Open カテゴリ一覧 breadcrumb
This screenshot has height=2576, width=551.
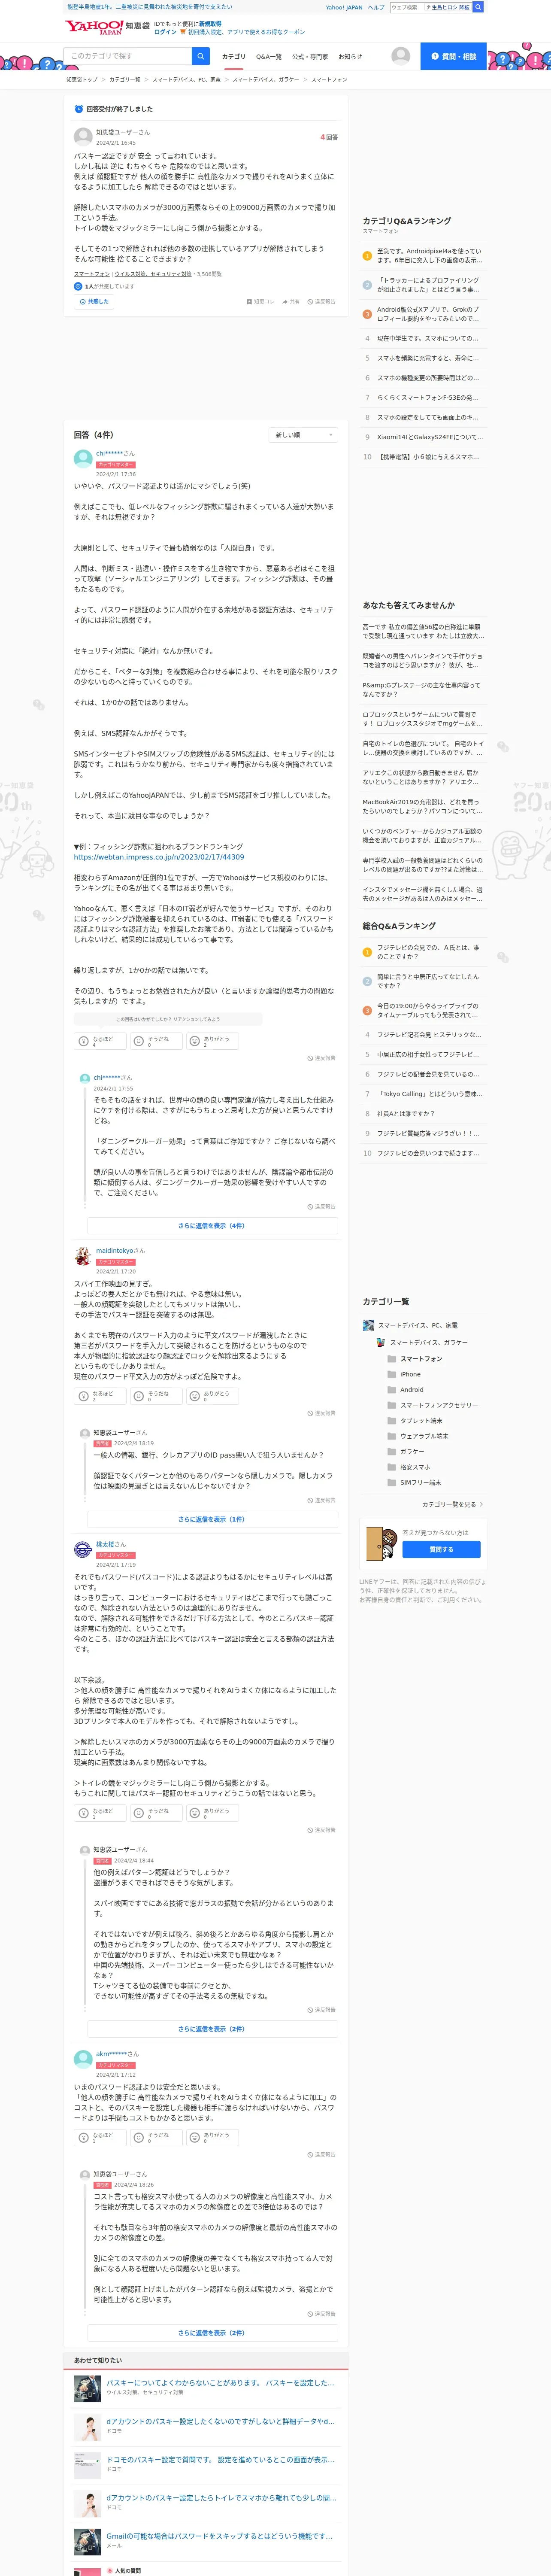point(125,79)
